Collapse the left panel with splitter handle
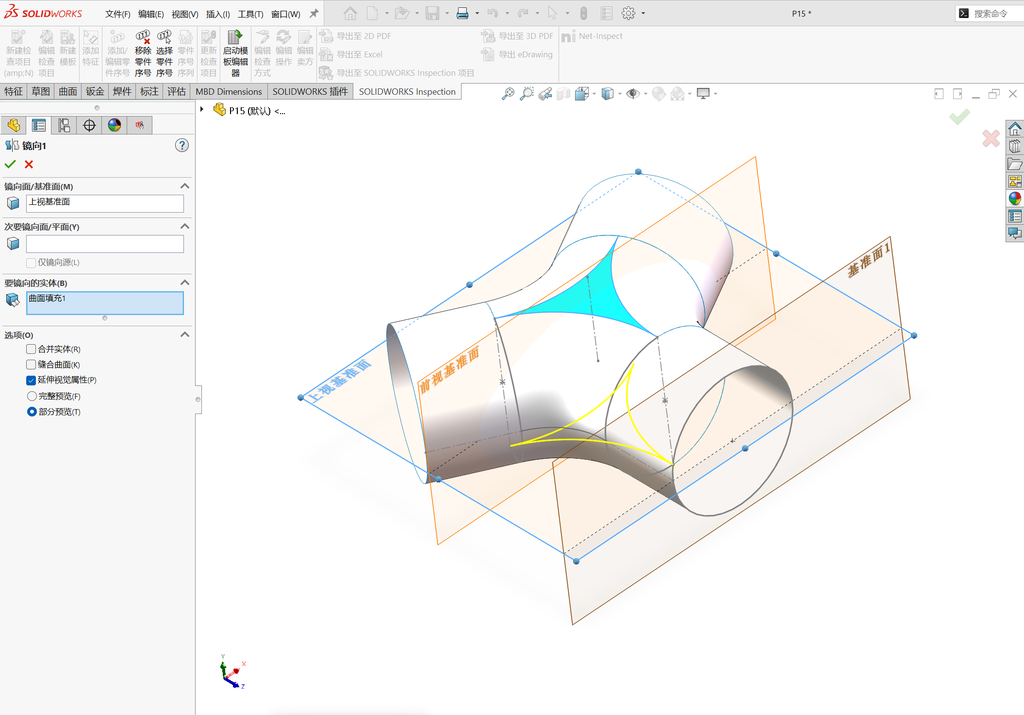The width and height of the screenshot is (1024, 715). pos(198,399)
